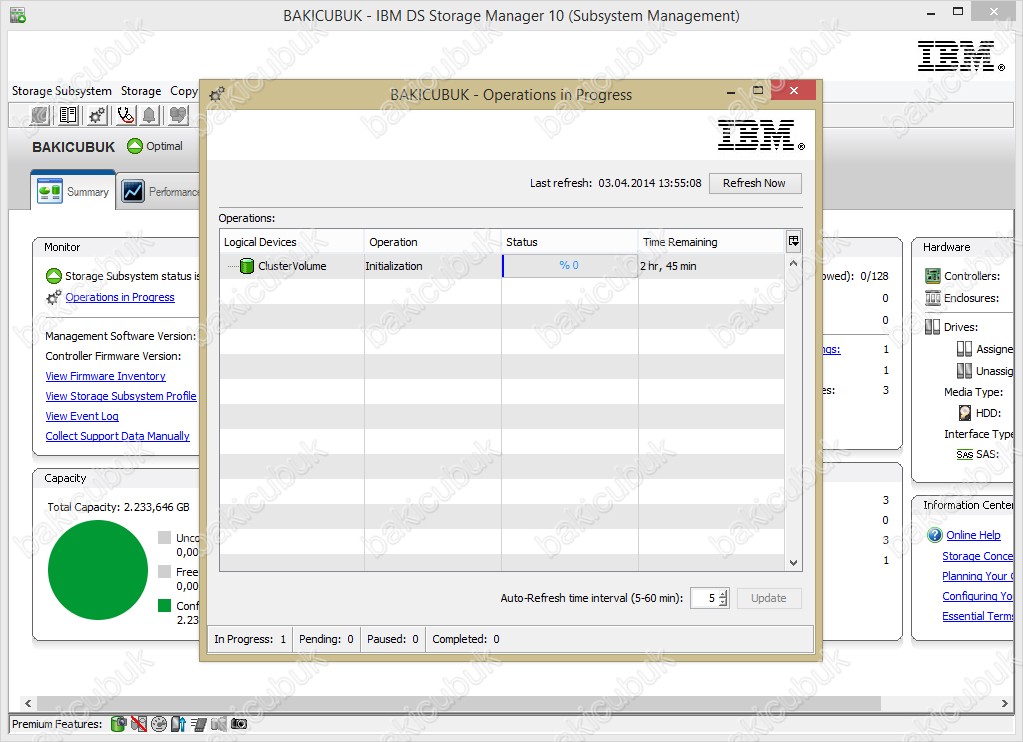Open View Firmware Inventory link
Image resolution: width=1023 pixels, height=742 pixels.
point(105,377)
